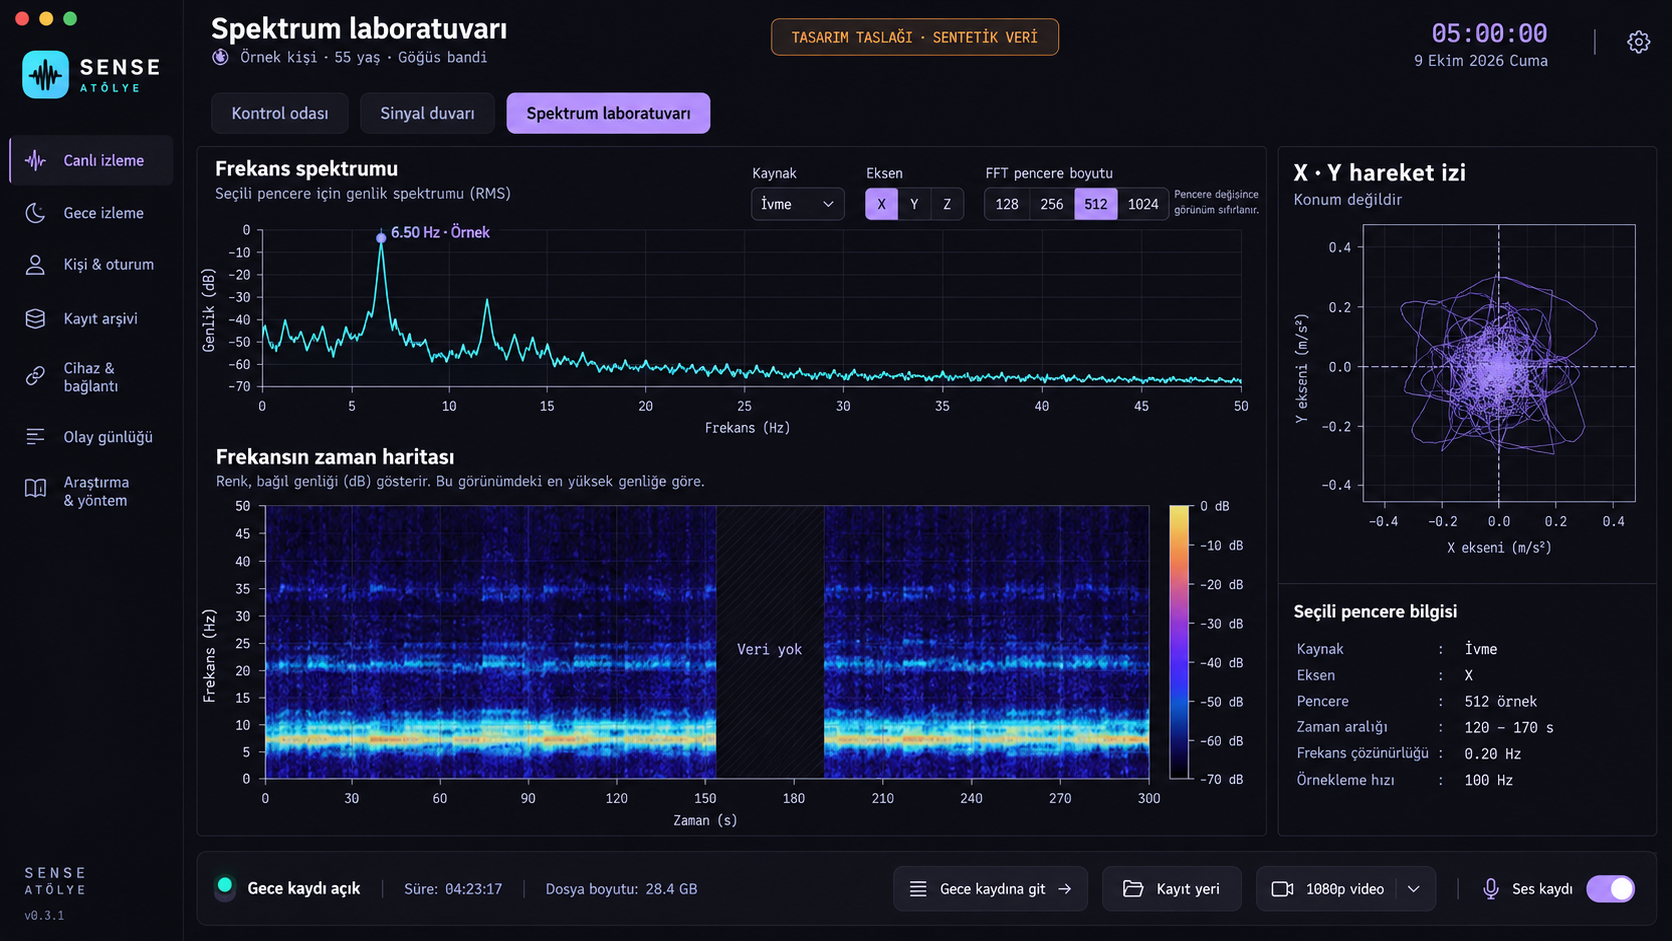
Task: Switch to Kontrol odası tab
Action: pyautogui.click(x=280, y=113)
